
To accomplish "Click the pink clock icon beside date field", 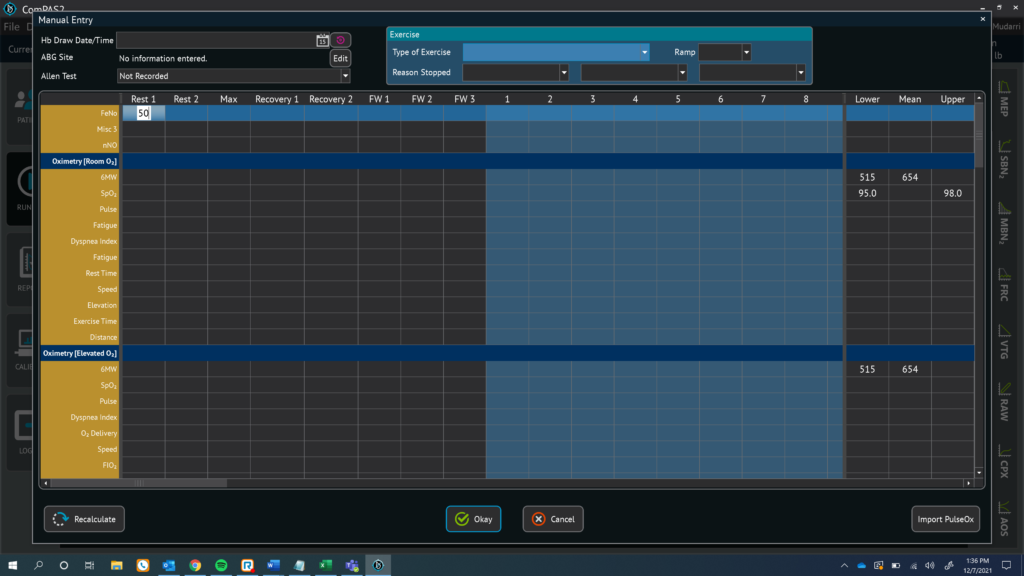I will pos(340,40).
